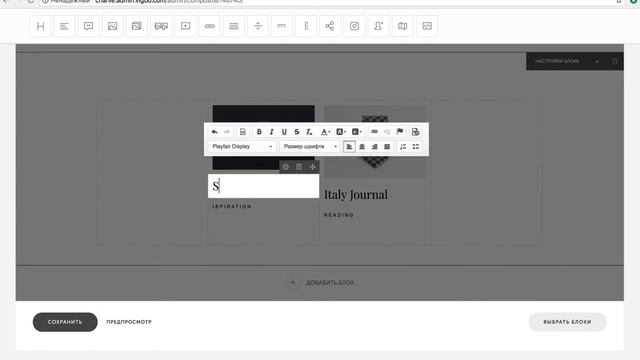Insert a bulleted list
Viewport: 640px width, 360px height.
(x=416, y=147)
